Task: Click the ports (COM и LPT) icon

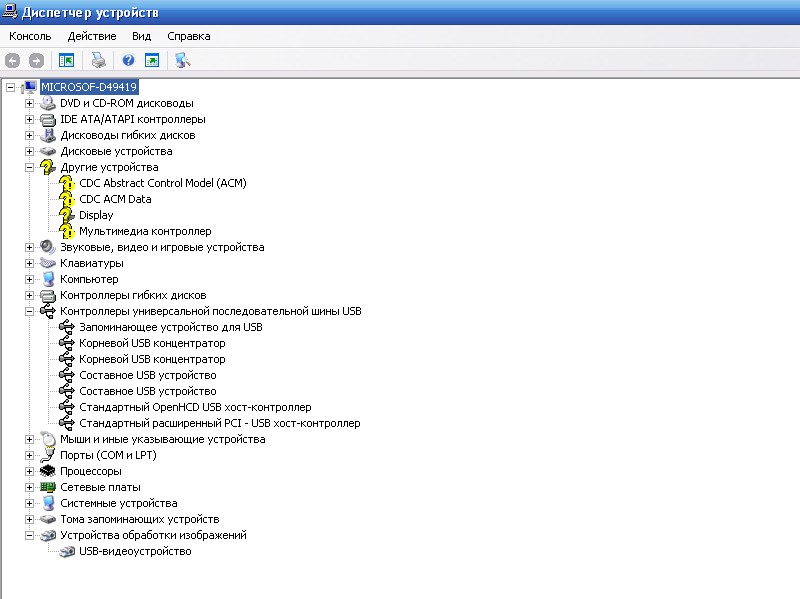Action: tap(48, 455)
